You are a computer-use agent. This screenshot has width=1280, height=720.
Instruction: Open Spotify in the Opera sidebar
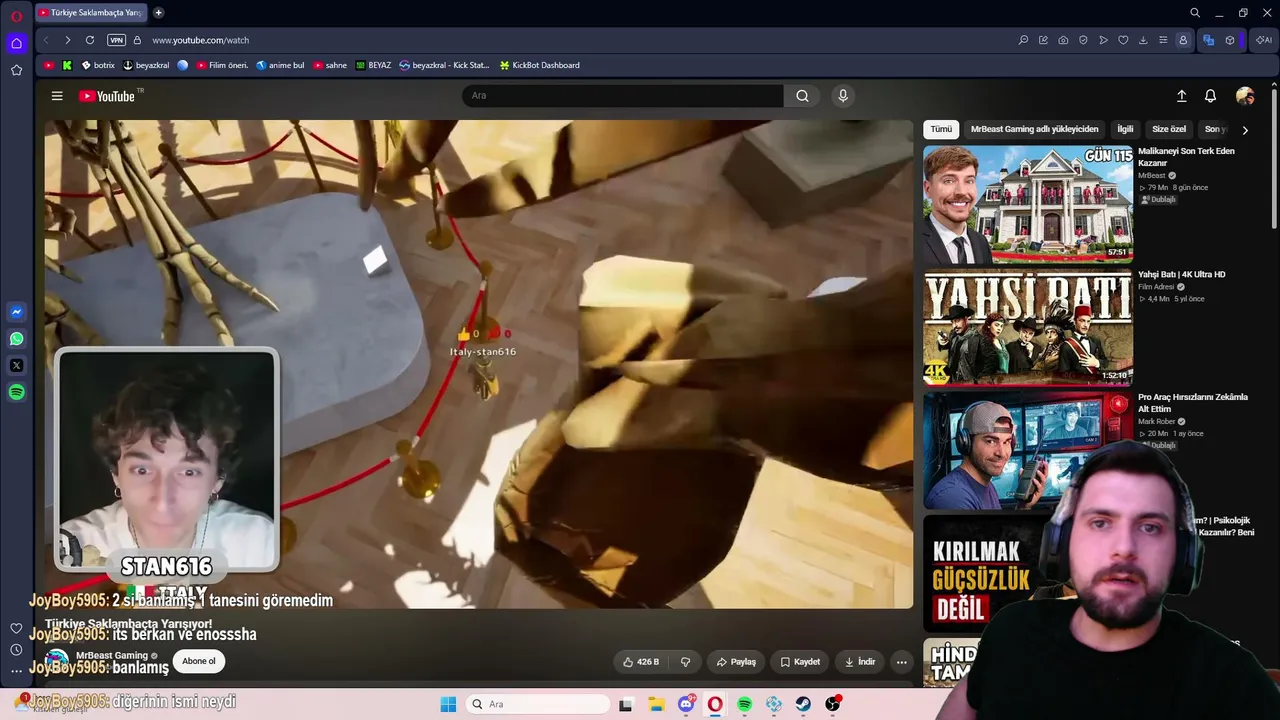click(16, 393)
